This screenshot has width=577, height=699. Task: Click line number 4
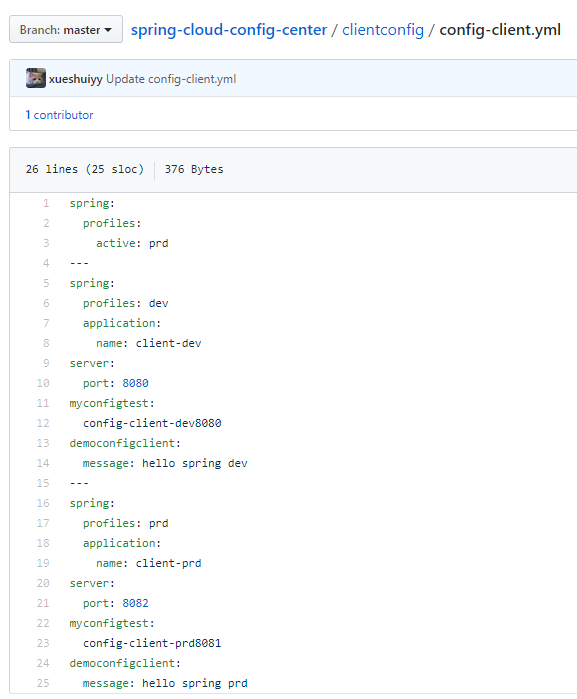tap(46, 263)
